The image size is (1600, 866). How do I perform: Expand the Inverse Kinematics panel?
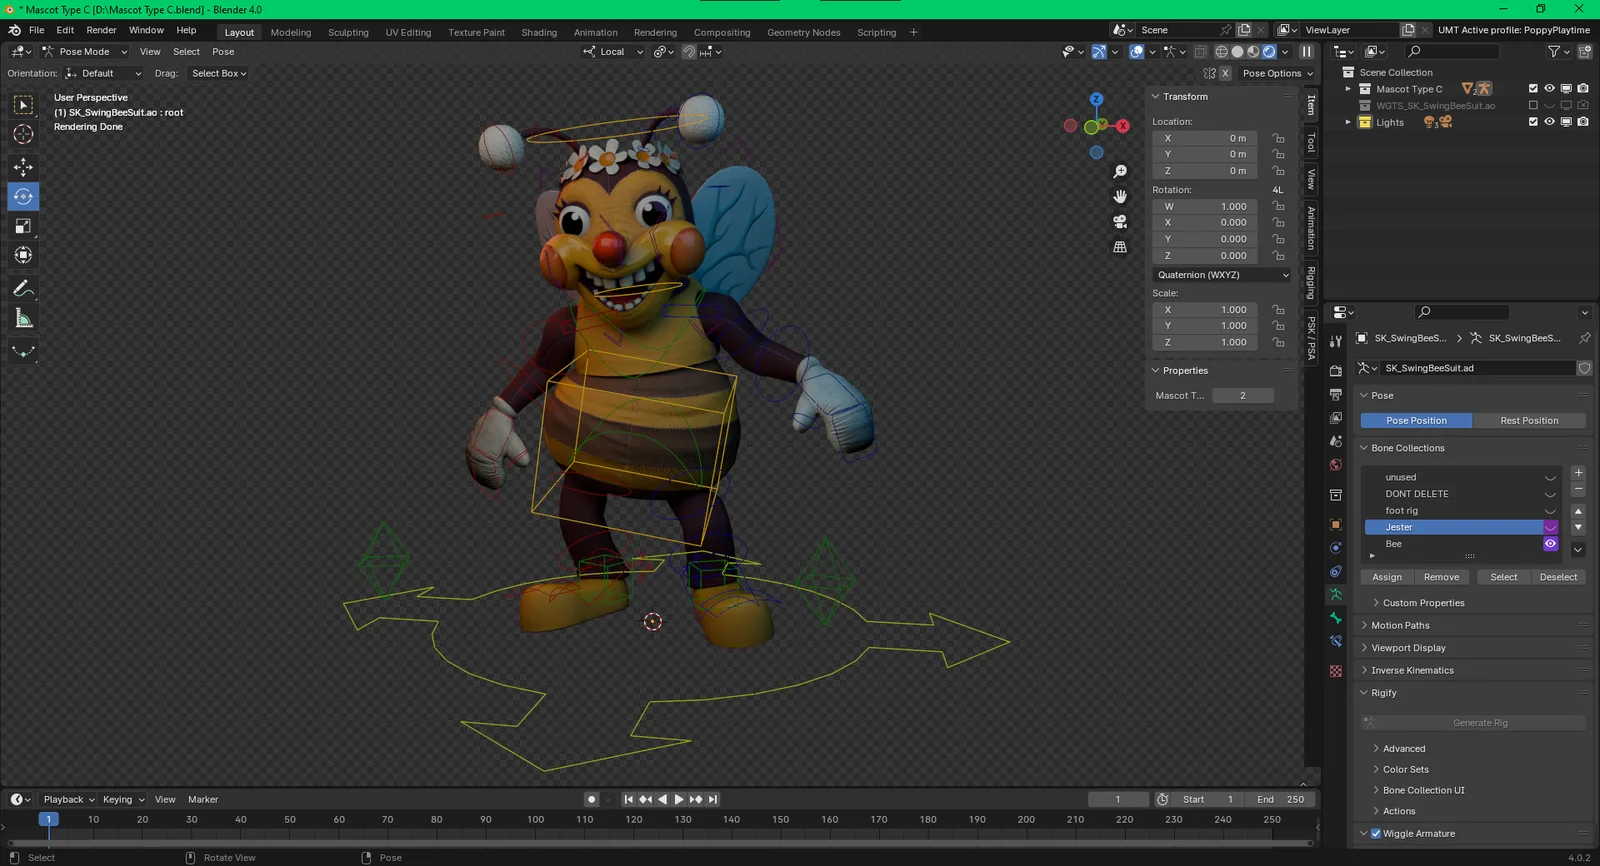(x=1412, y=671)
